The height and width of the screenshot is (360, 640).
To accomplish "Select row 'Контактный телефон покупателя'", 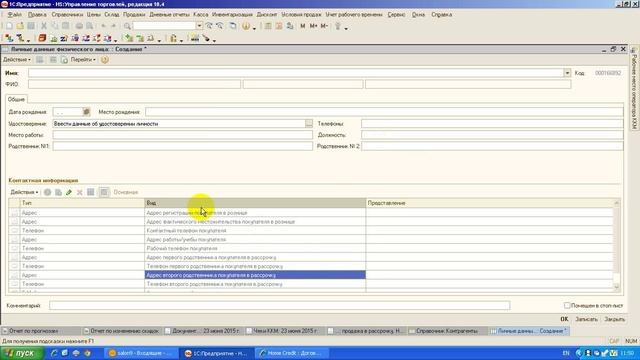I will 311,231.
